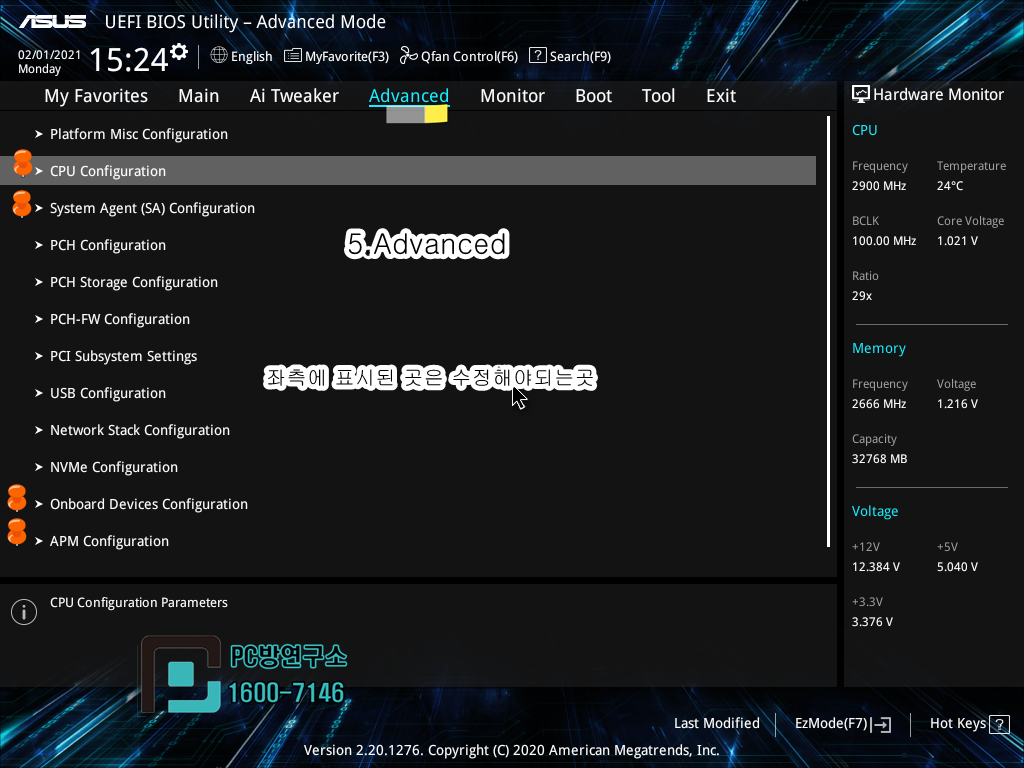
Task: Expand USB Configuration arrow
Action: click(x=39, y=393)
